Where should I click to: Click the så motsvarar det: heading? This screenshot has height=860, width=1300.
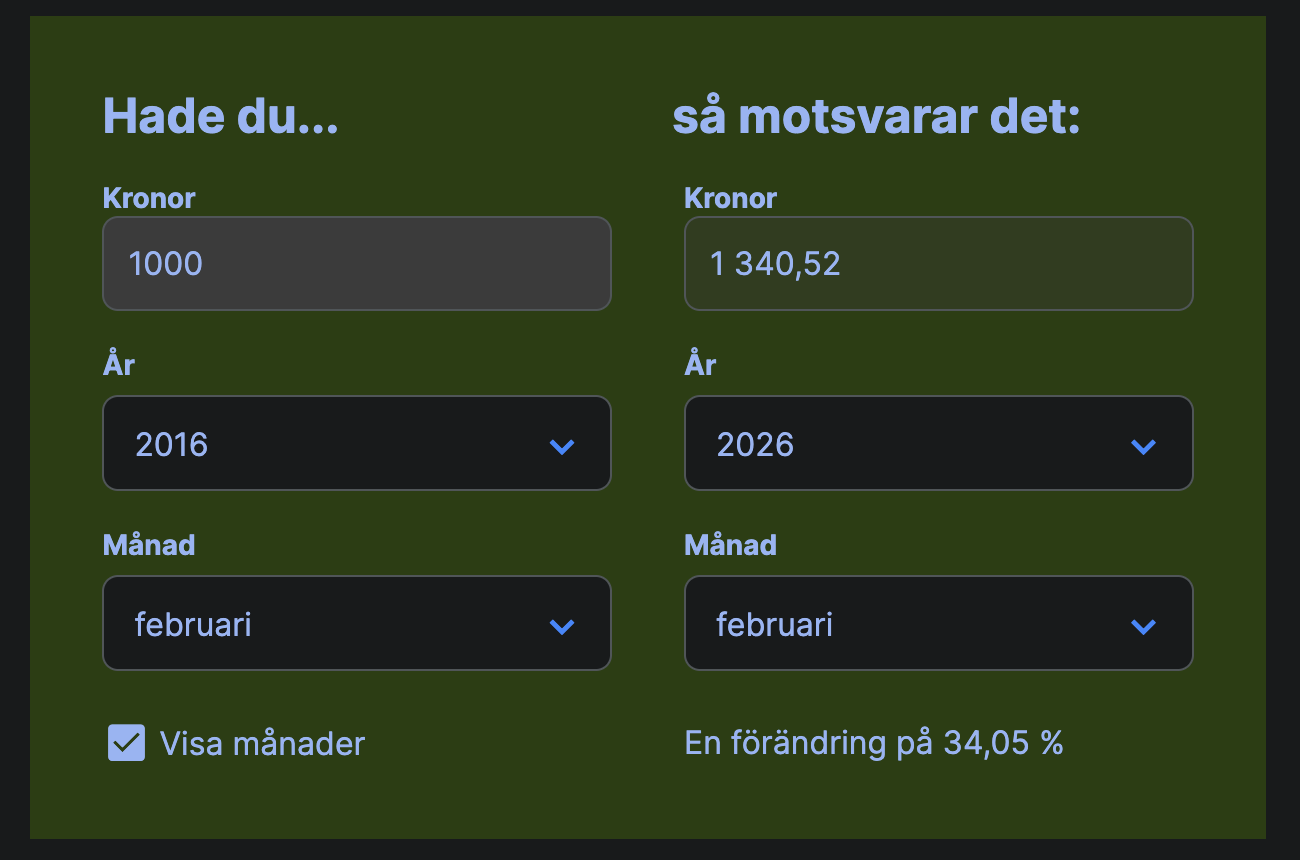(x=876, y=117)
